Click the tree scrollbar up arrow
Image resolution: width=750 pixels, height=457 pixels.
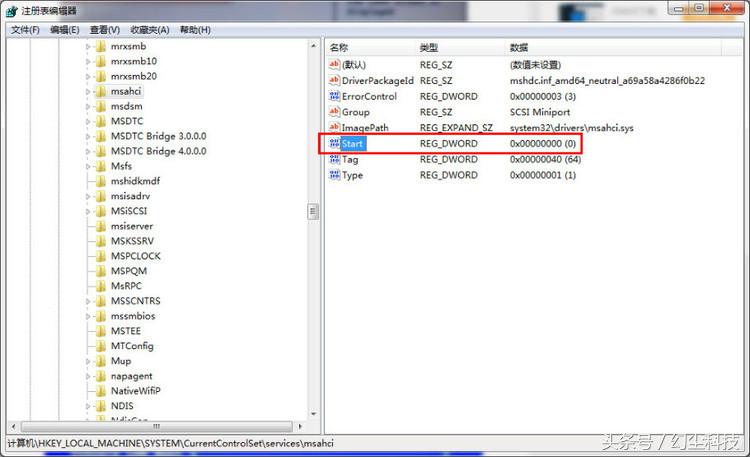tap(313, 46)
